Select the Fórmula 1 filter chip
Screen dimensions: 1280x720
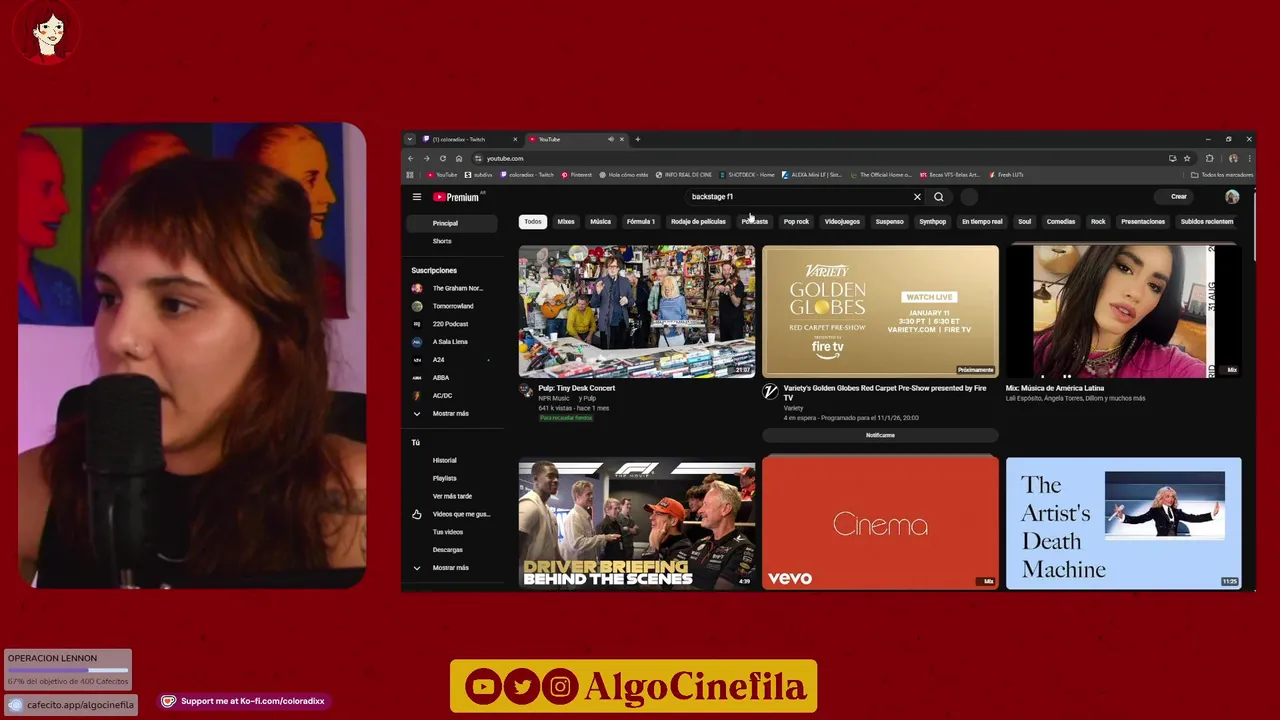[641, 221]
